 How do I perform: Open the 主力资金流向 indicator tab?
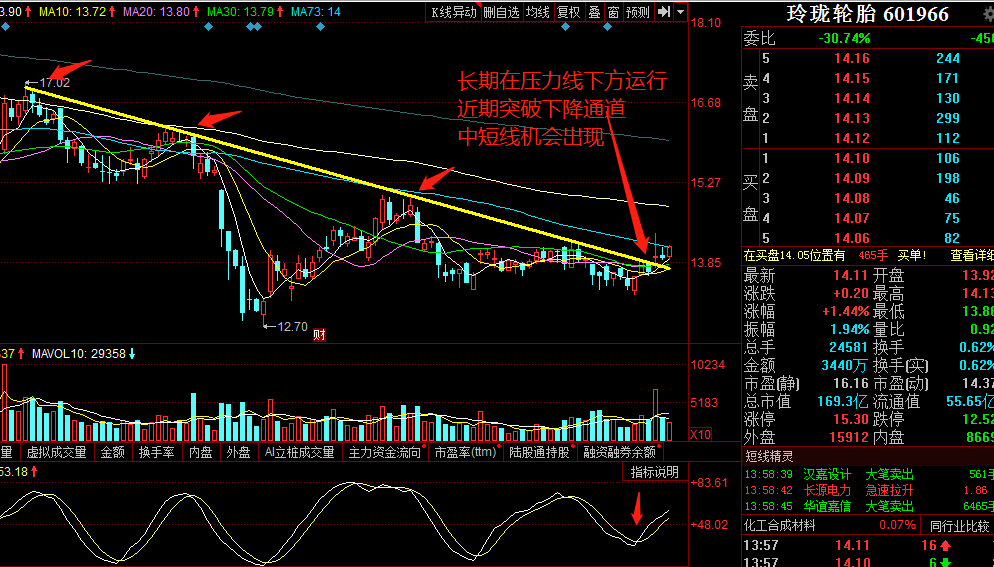385,452
